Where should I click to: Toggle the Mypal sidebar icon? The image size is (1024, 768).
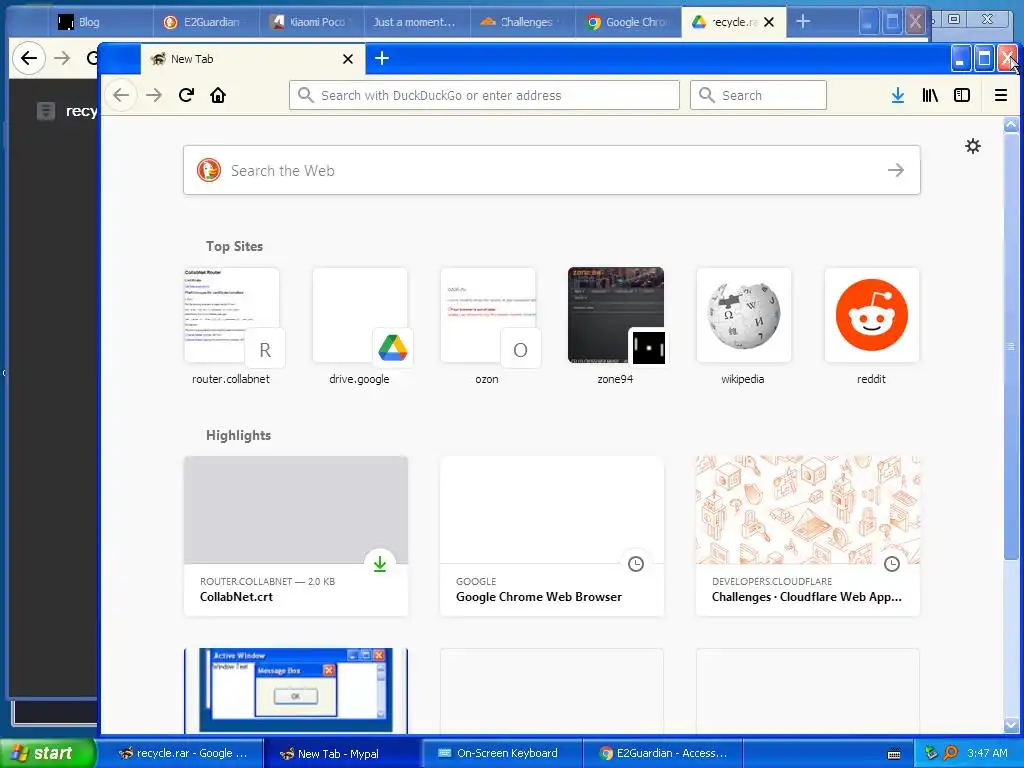(x=962, y=95)
